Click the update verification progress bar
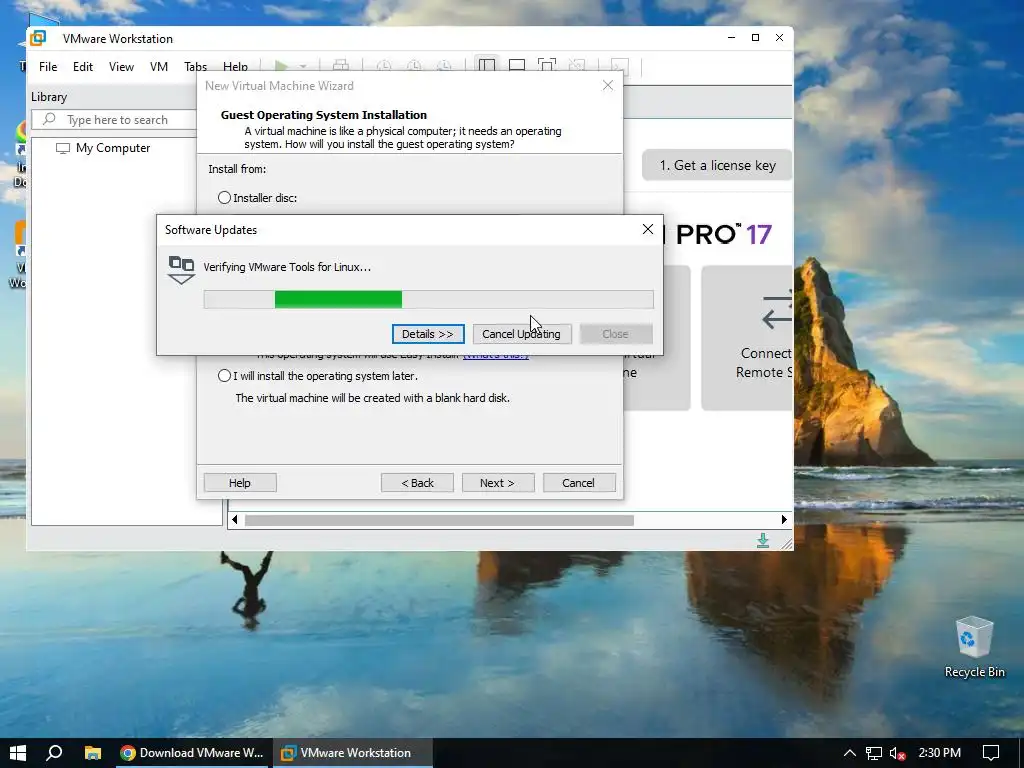 click(428, 299)
